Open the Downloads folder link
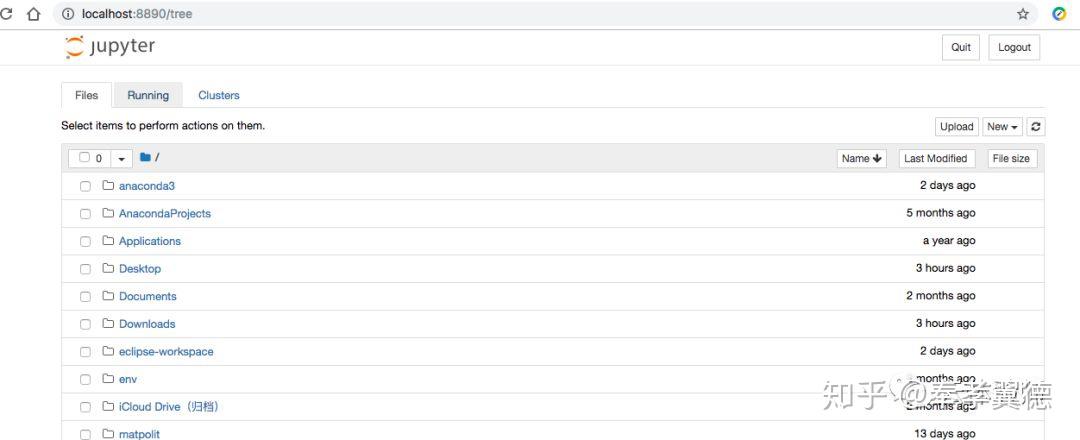Screen dimensions: 1080x440 click(147, 324)
